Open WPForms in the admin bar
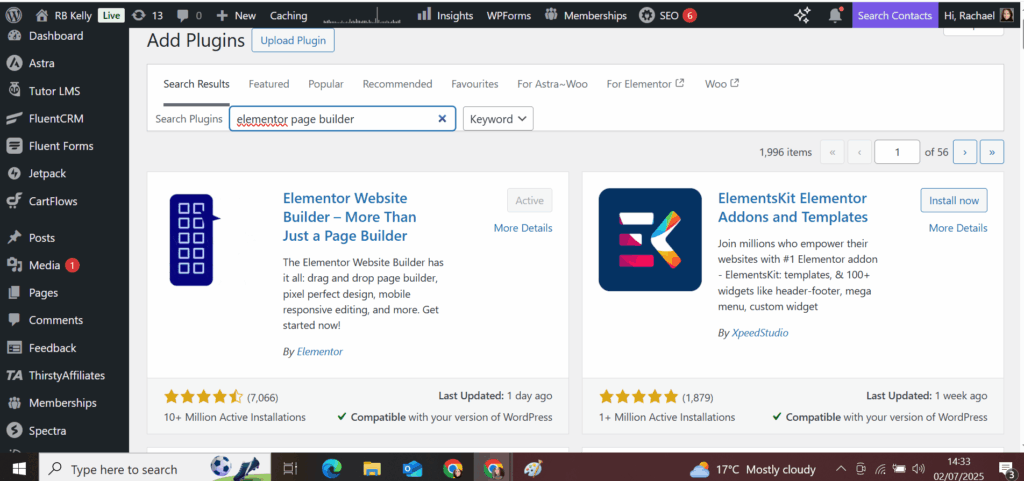The image size is (1024, 481). [508, 15]
